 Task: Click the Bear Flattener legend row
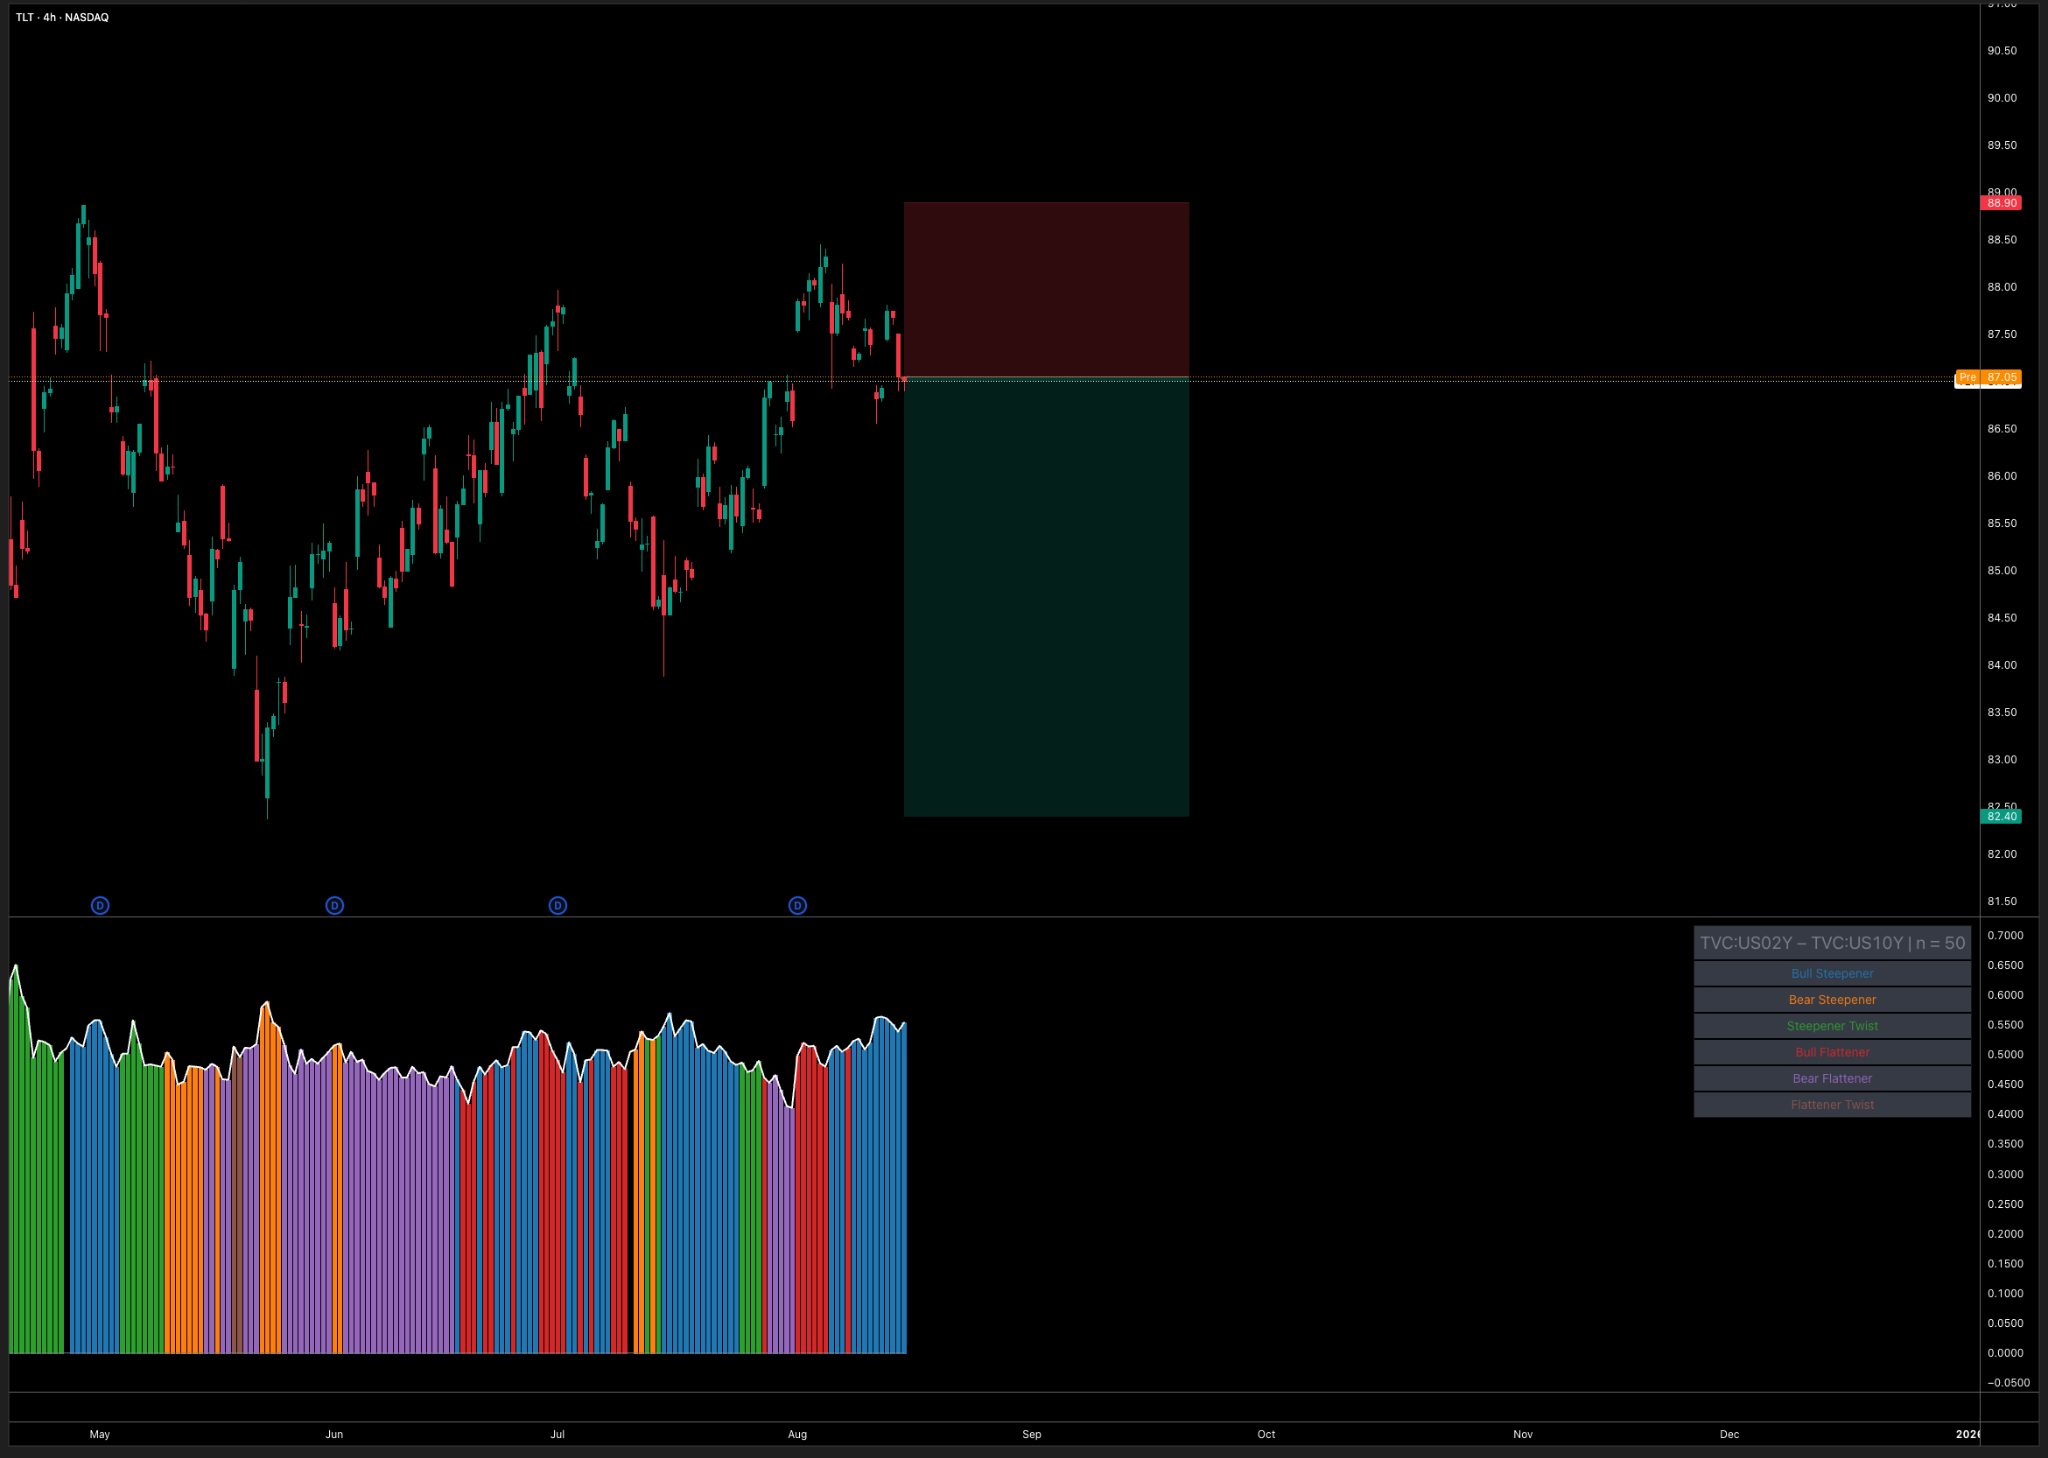click(x=1832, y=1079)
